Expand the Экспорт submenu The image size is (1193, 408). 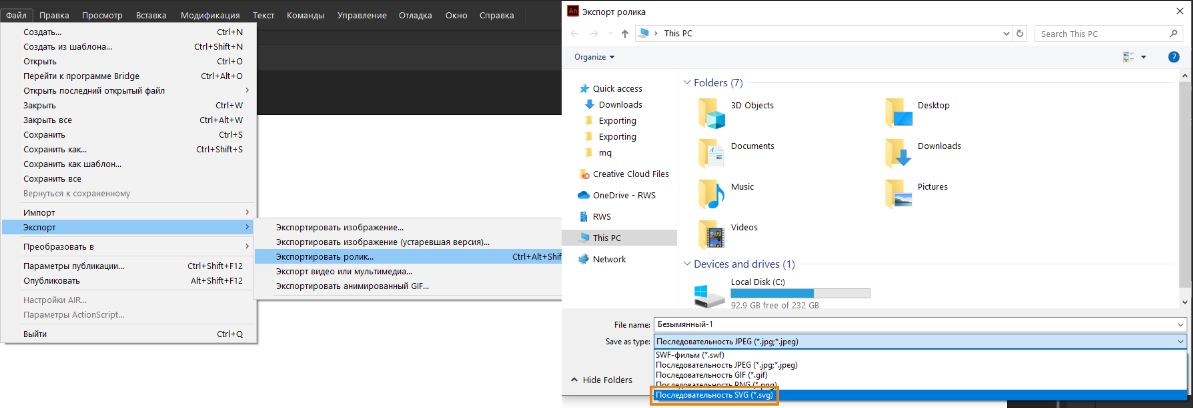click(129, 228)
